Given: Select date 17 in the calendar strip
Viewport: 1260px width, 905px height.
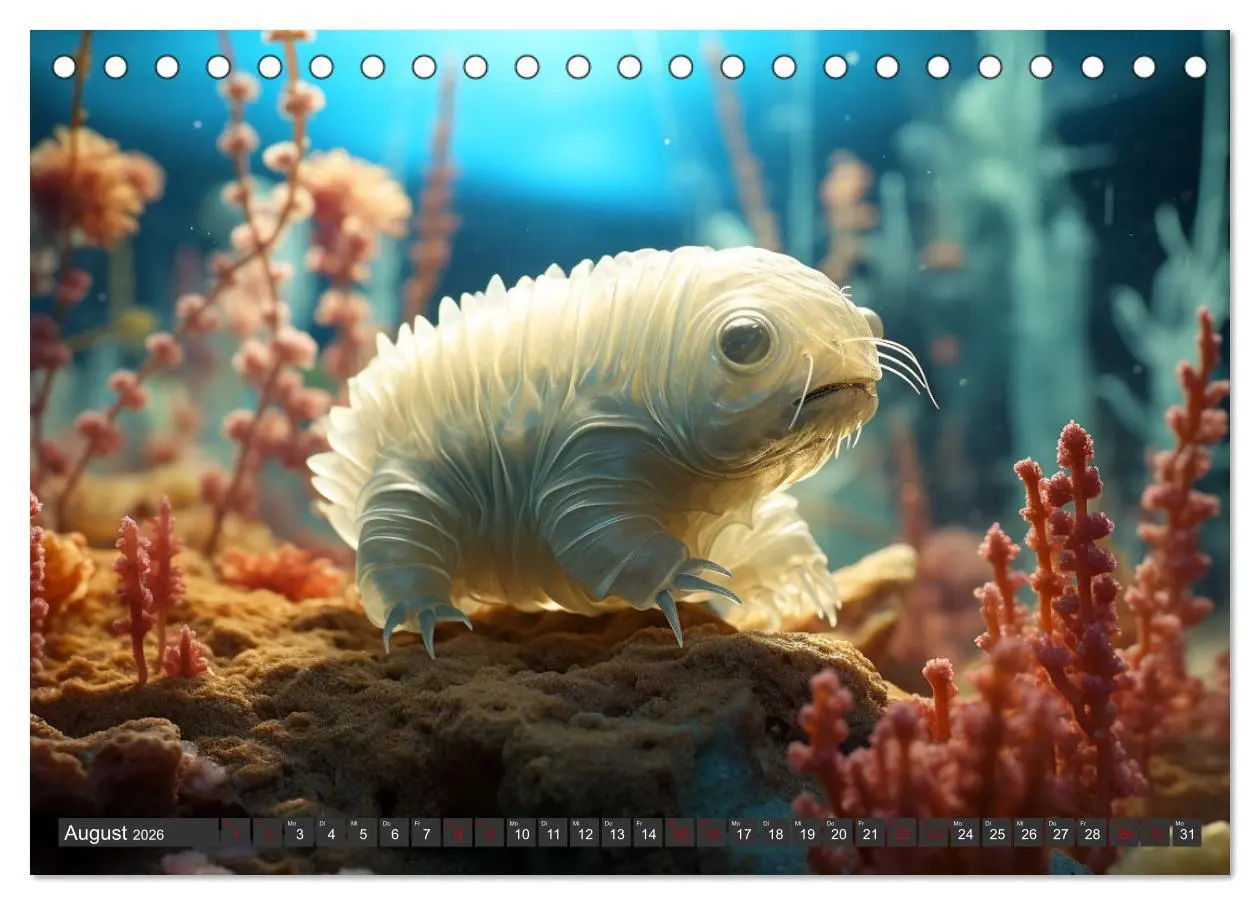Looking at the screenshot, I should click(x=743, y=833).
